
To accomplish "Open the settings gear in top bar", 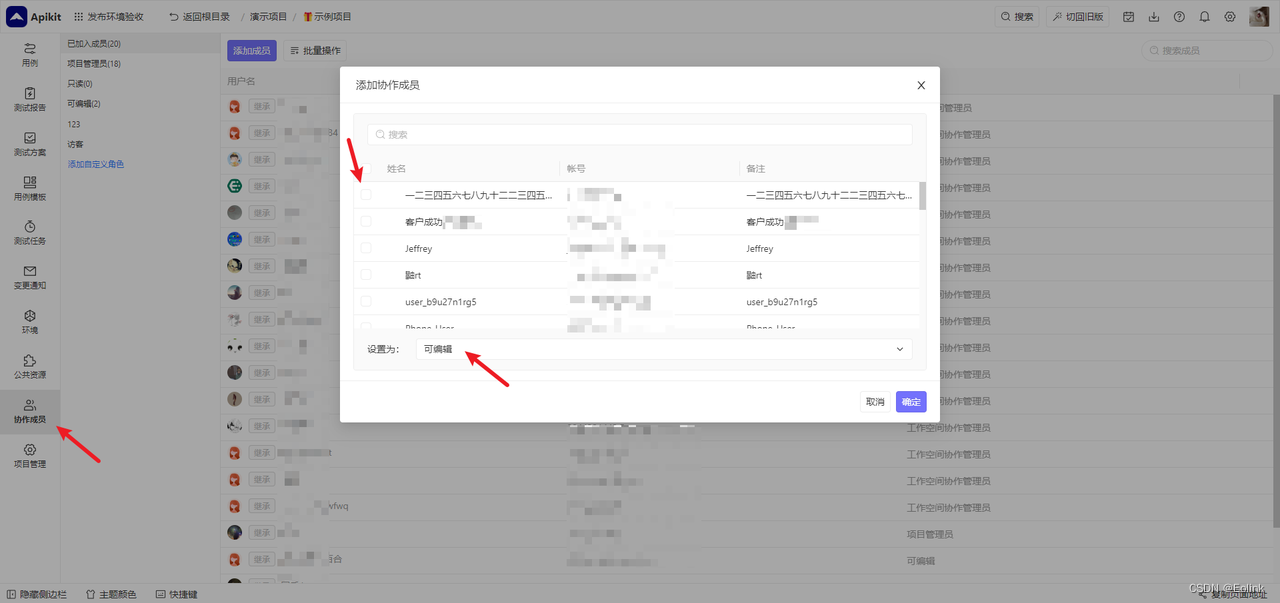I will pyautogui.click(x=1229, y=15).
